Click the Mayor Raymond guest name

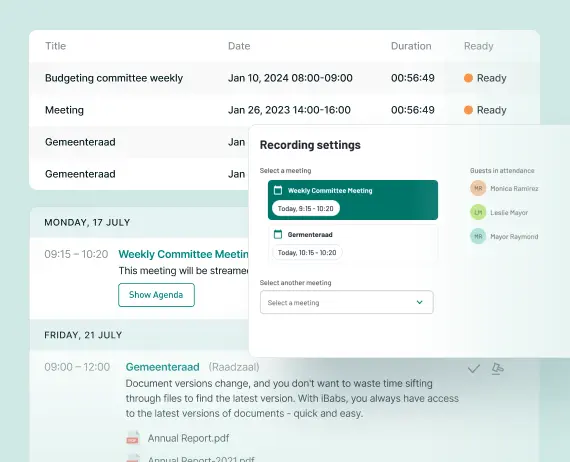[x=514, y=237]
